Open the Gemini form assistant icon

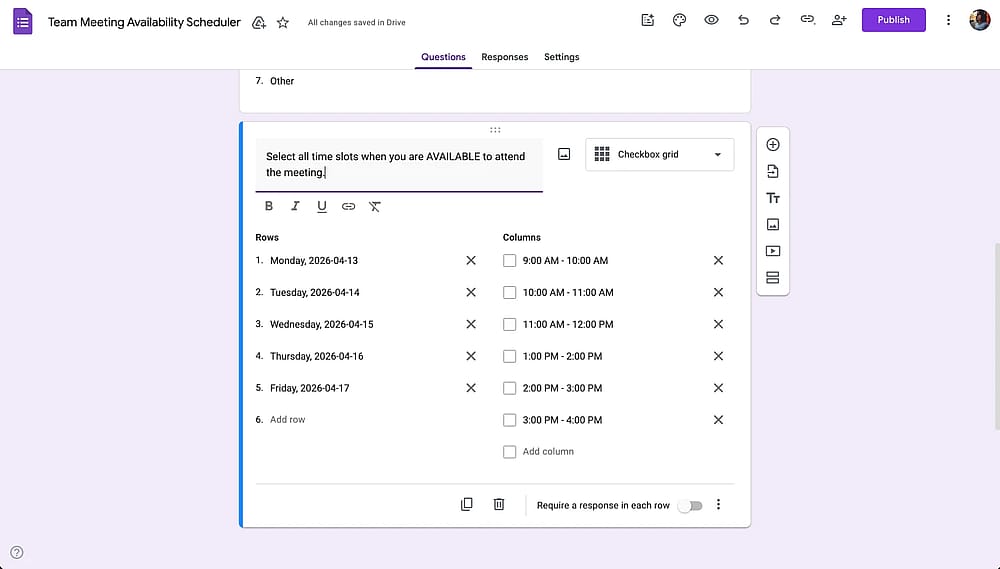pos(647,20)
